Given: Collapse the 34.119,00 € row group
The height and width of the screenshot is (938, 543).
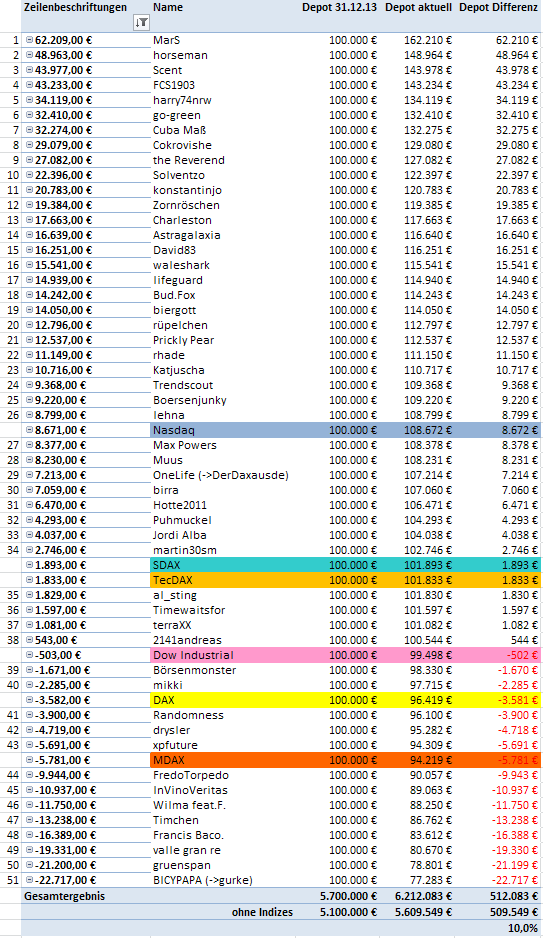Looking at the screenshot, I should [29, 100].
